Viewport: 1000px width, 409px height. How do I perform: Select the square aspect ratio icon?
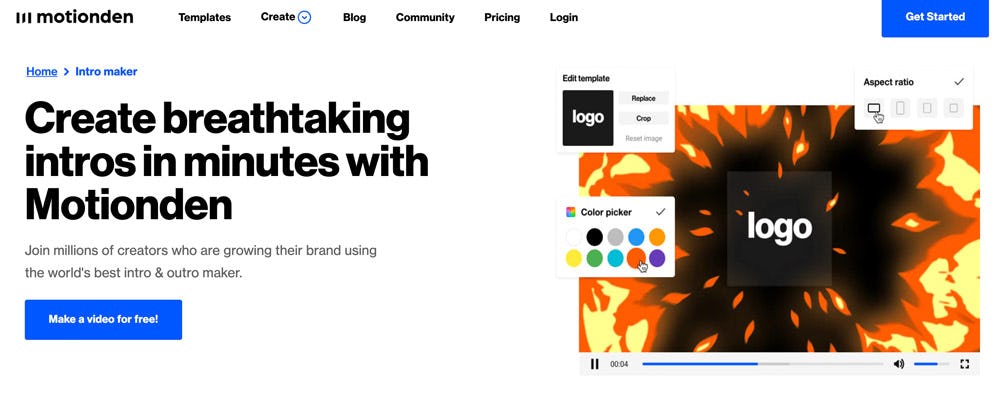(953, 108)
